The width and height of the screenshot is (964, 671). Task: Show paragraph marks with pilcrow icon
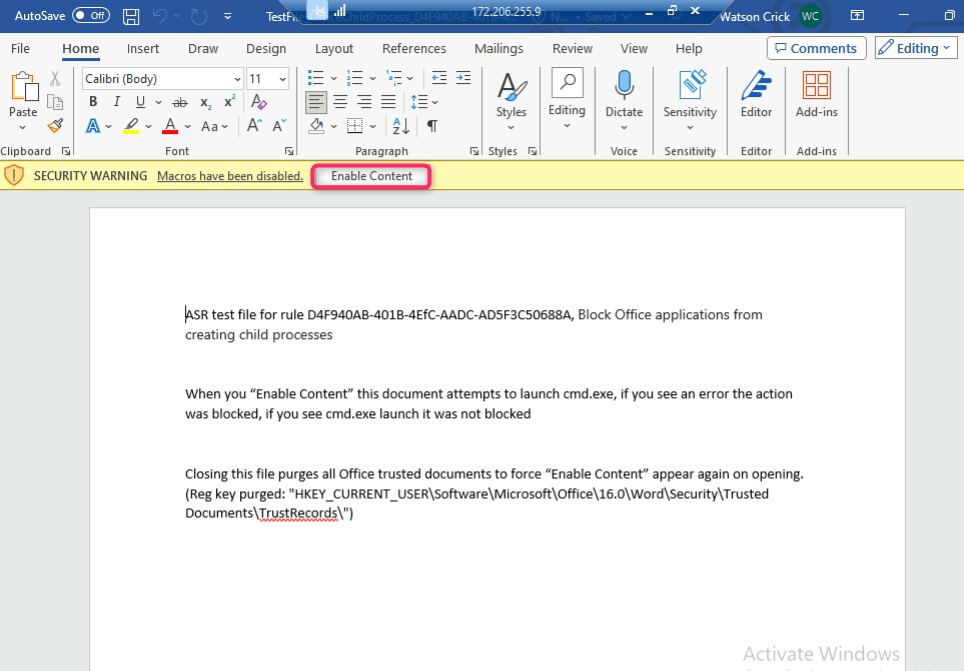pyautogui.click(x=432, y=126)
